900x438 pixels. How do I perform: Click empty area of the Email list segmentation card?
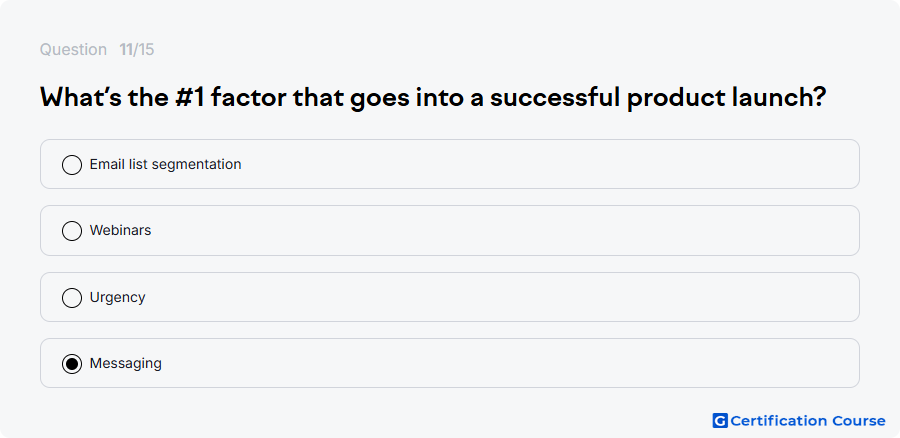pos(545,164)
